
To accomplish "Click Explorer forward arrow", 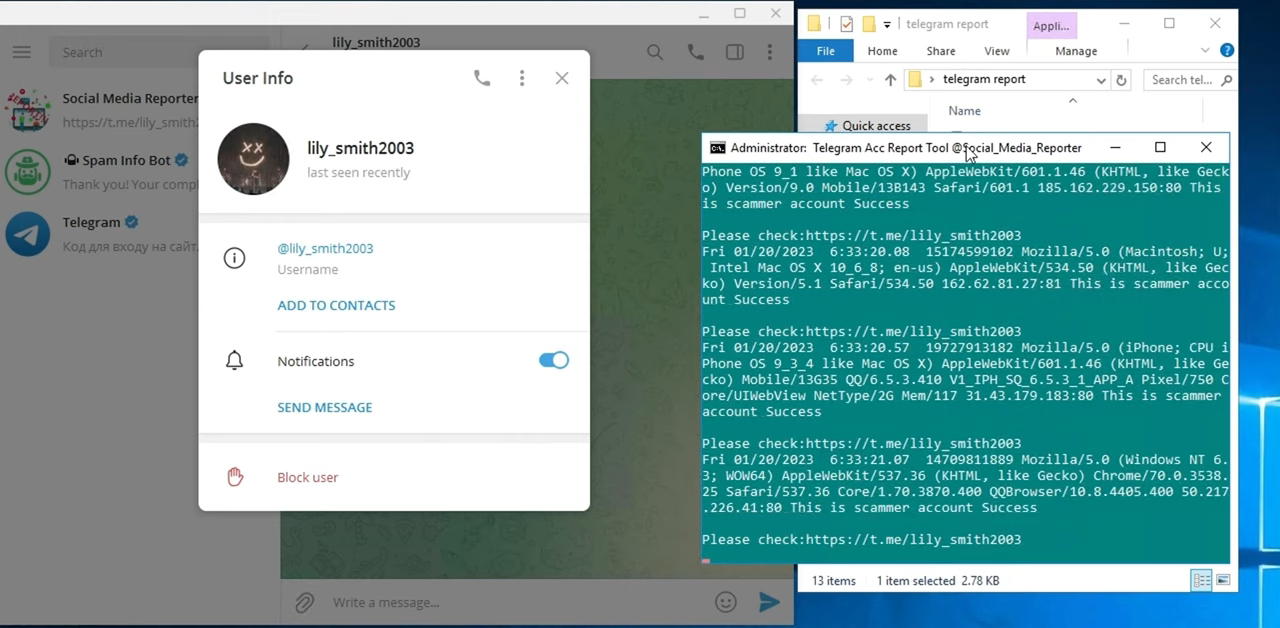I will click(x=847, y=80).
